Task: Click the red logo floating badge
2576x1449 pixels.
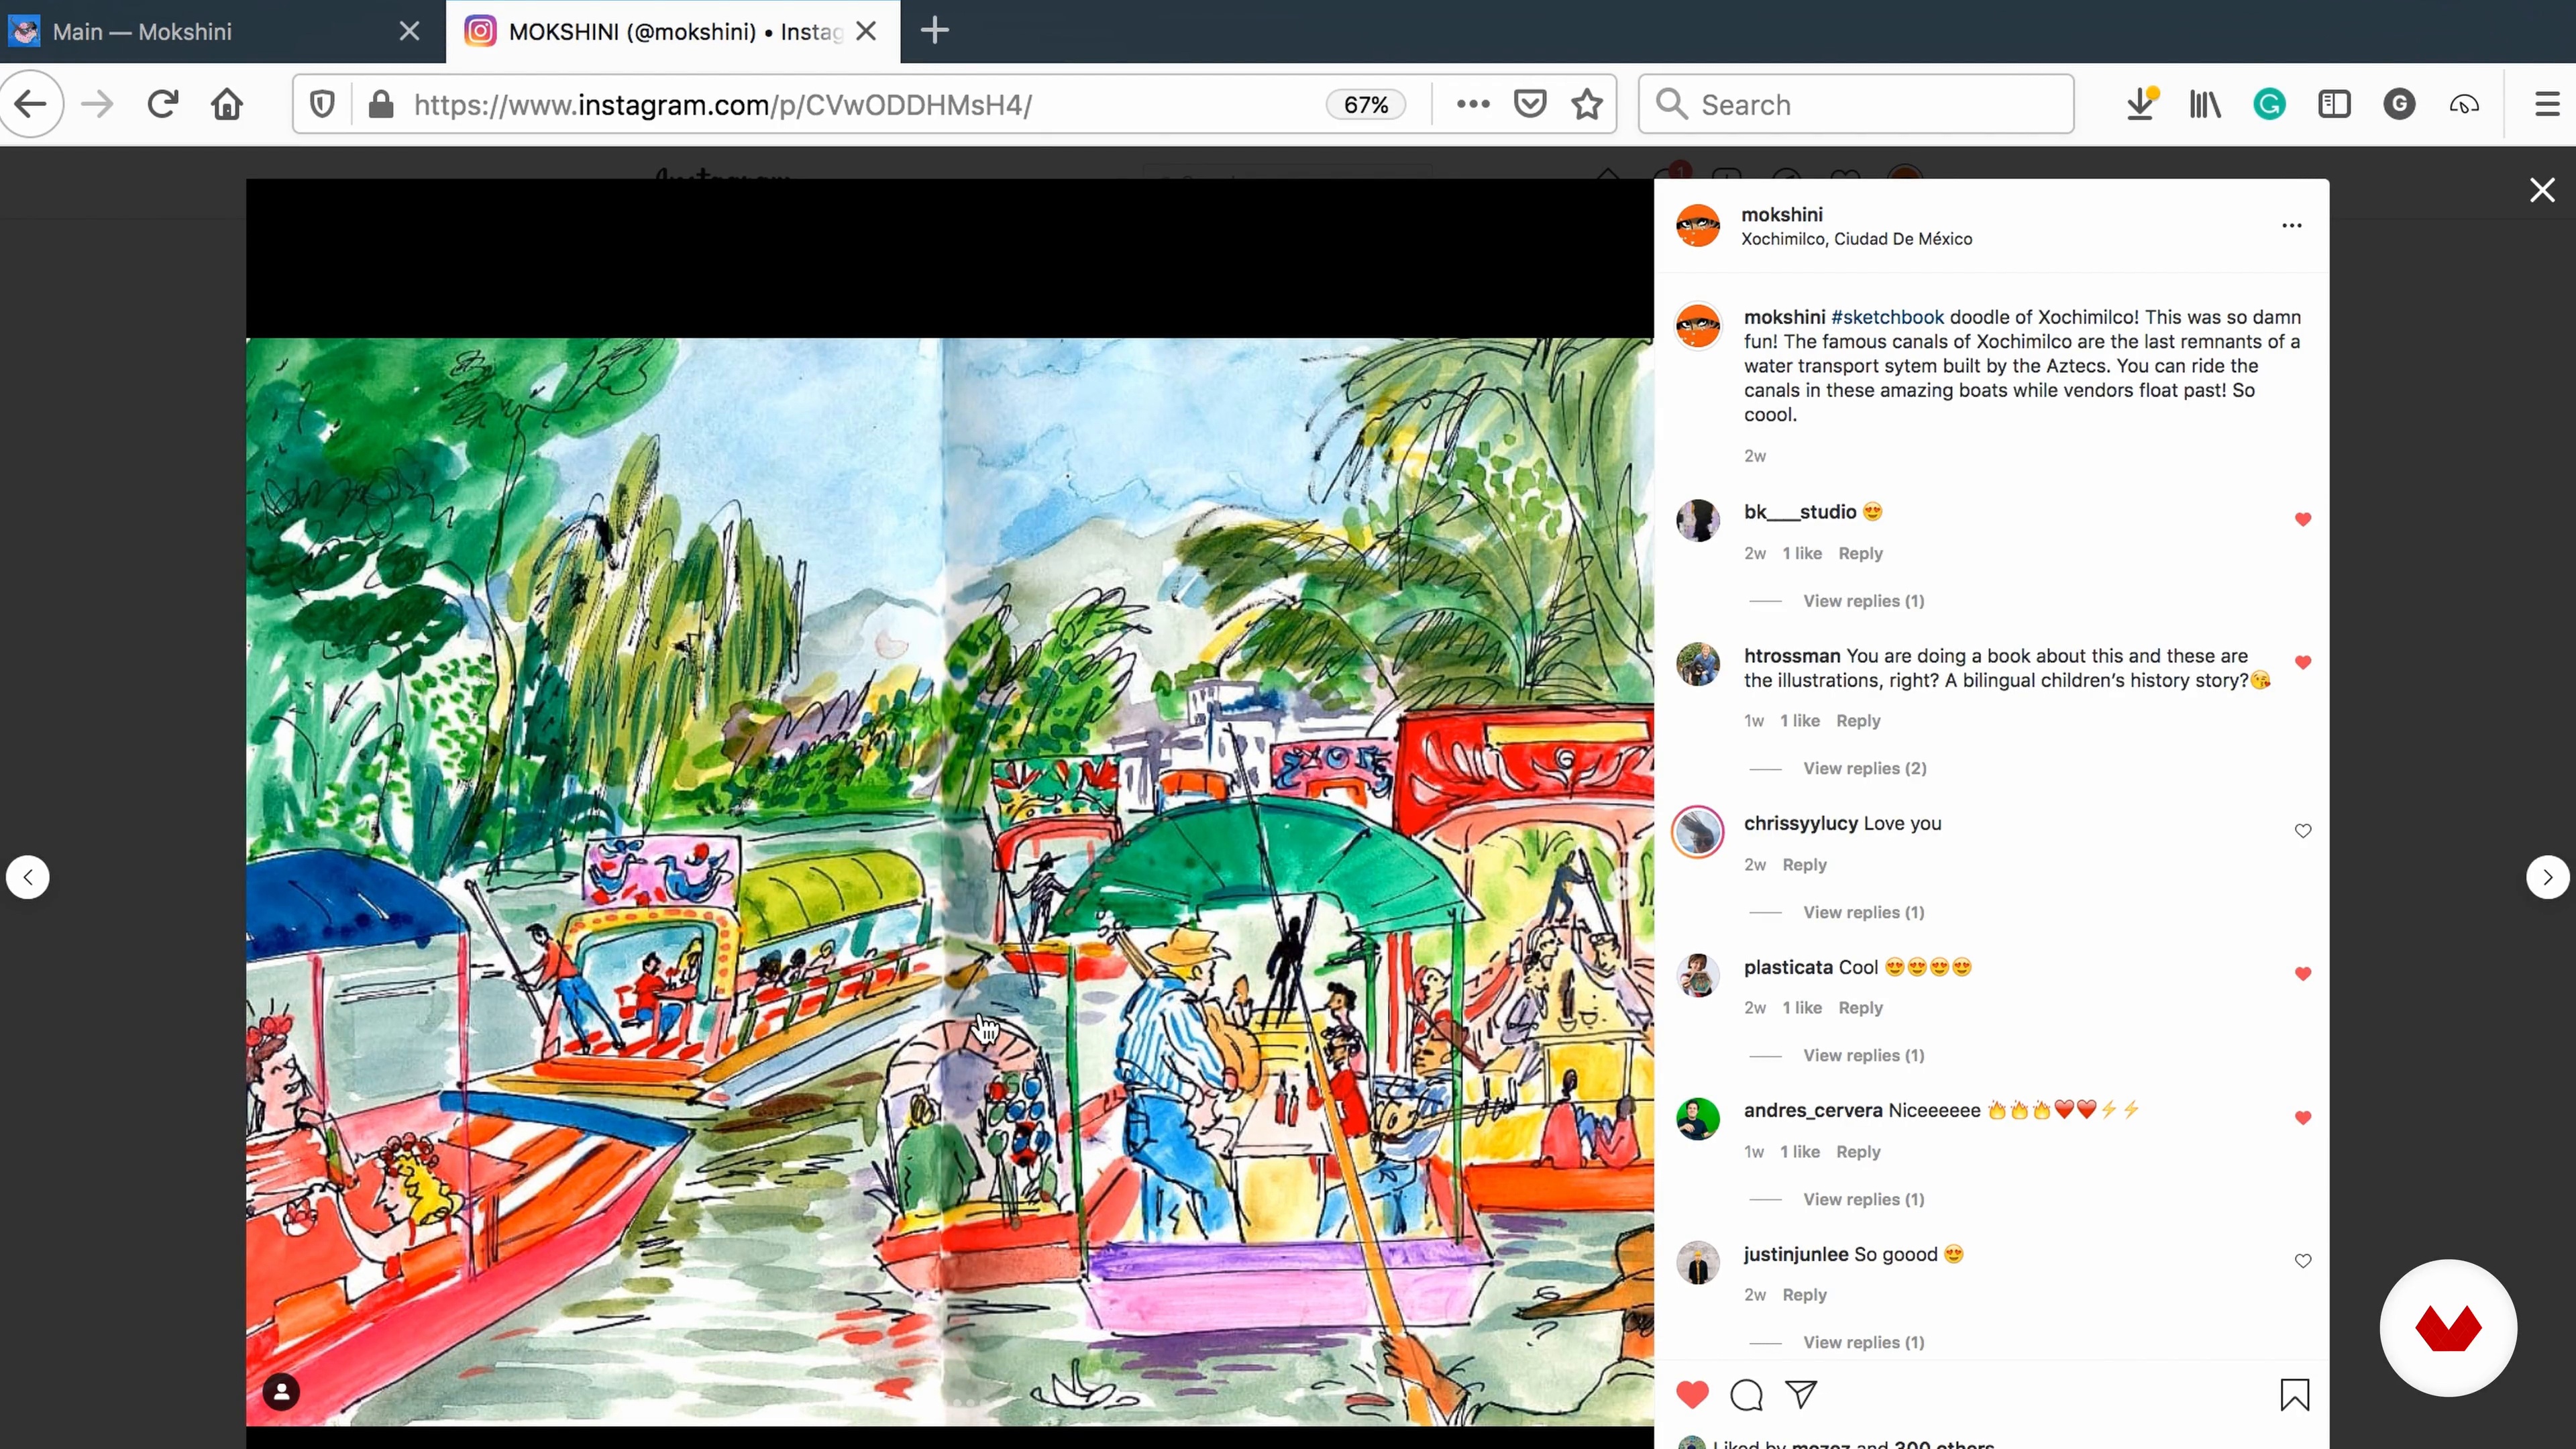Action: (x=2448, y=1328)
